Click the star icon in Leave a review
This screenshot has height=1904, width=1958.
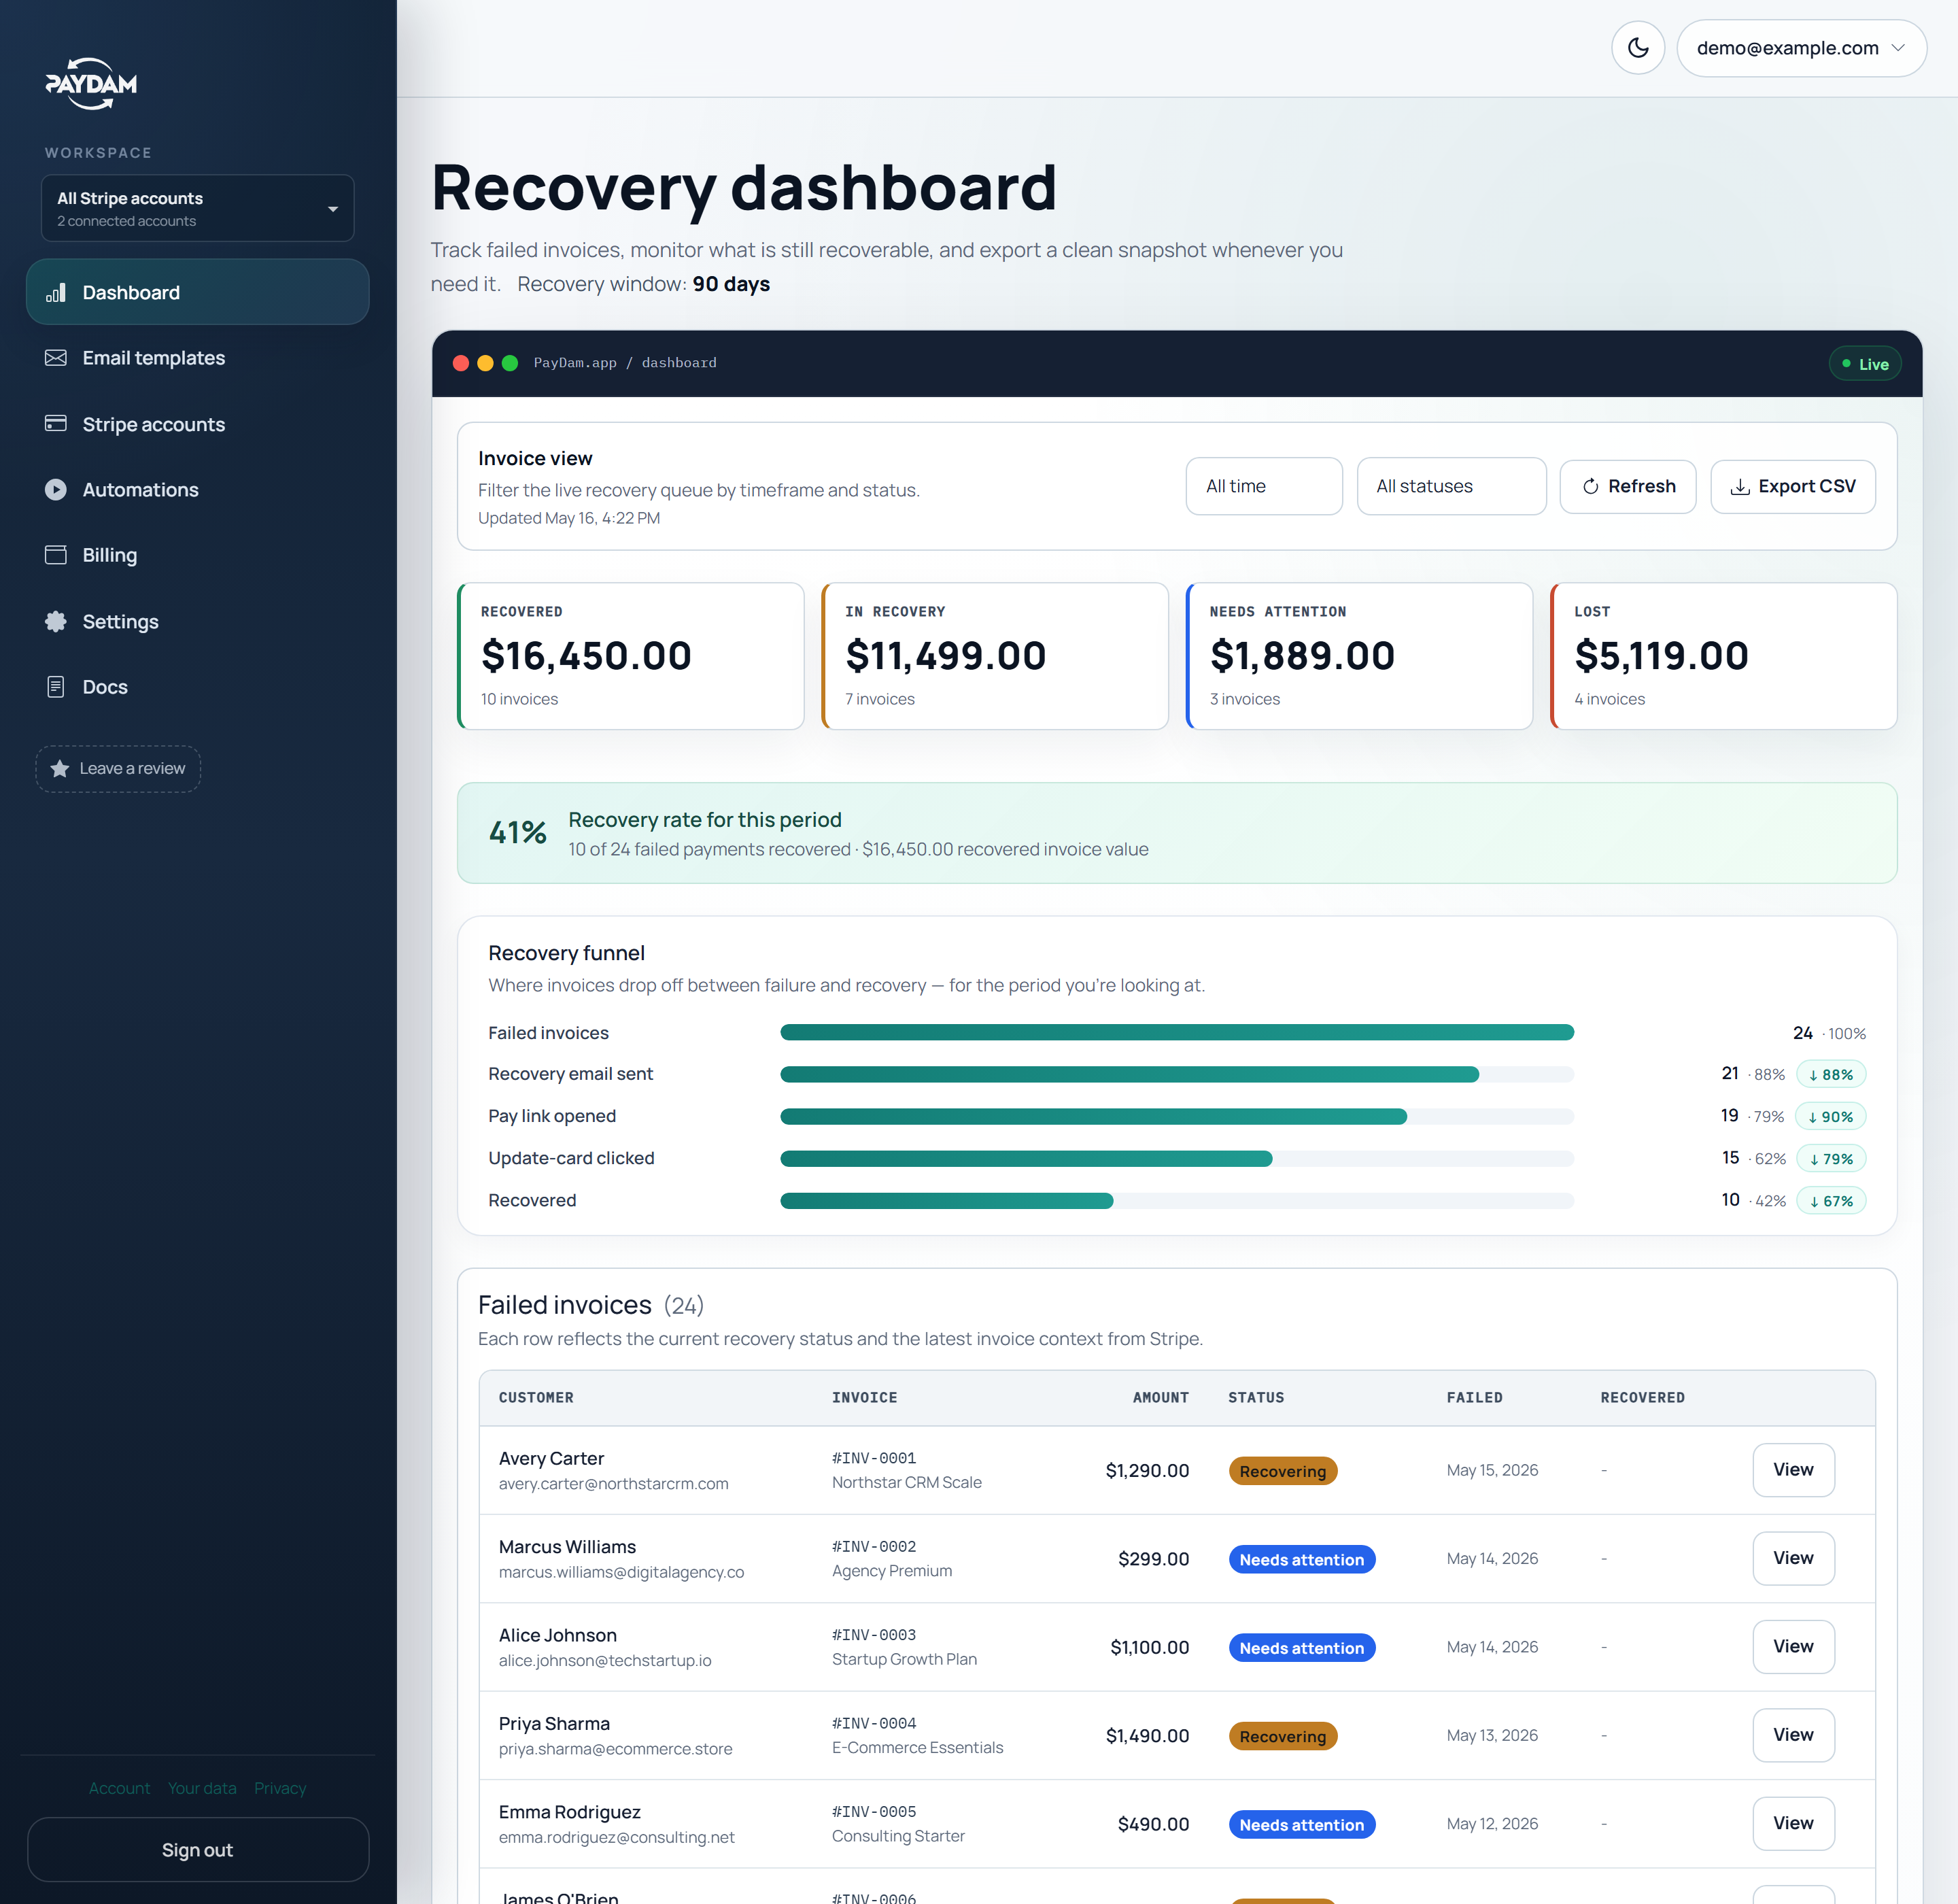tap(60, 768)
